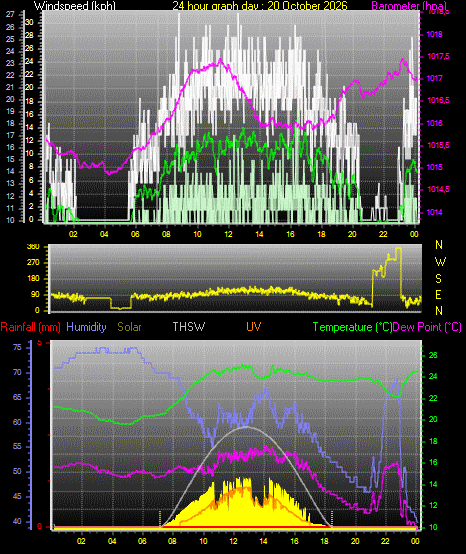Click the 65 humidity axis value
The height and width of the screenshot is (554, 466).
pos(17,397)
